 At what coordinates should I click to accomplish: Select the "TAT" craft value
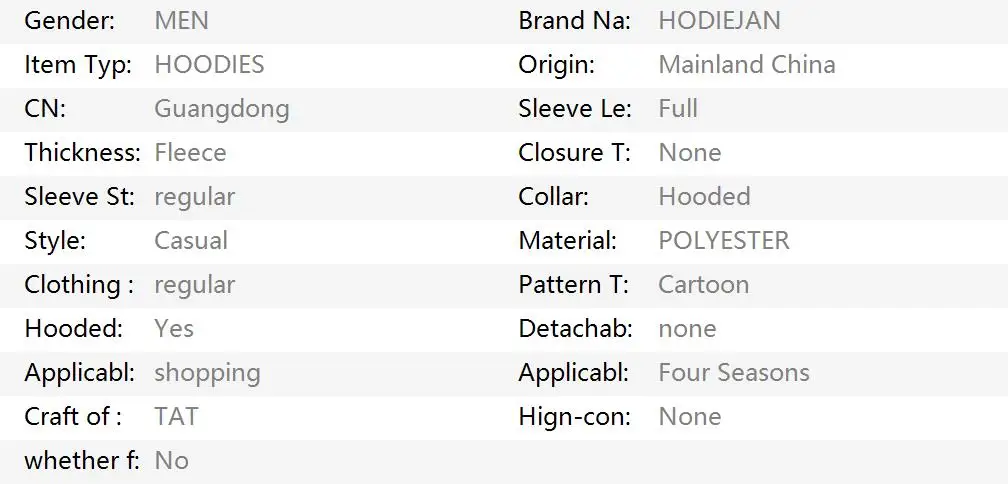[x=176, y=417]
